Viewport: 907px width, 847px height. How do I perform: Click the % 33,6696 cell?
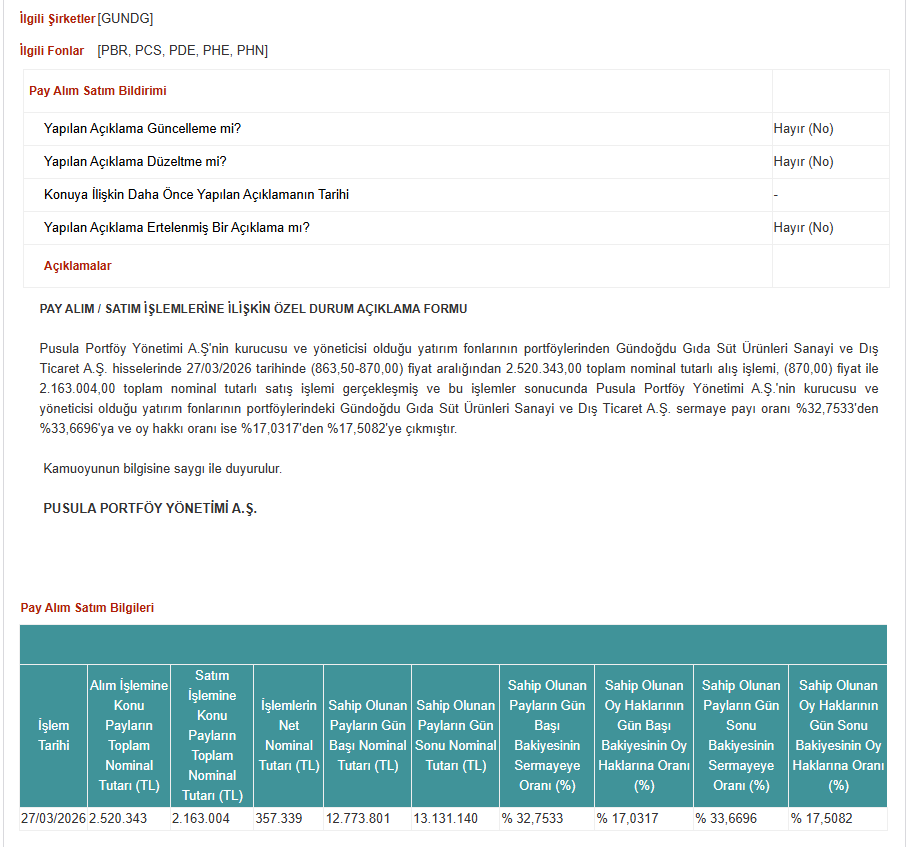pos(741,819)
